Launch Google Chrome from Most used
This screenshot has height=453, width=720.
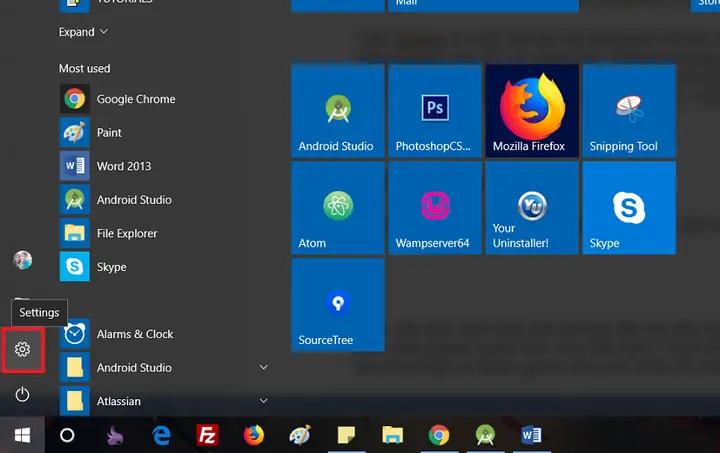[x=118, y=99]
